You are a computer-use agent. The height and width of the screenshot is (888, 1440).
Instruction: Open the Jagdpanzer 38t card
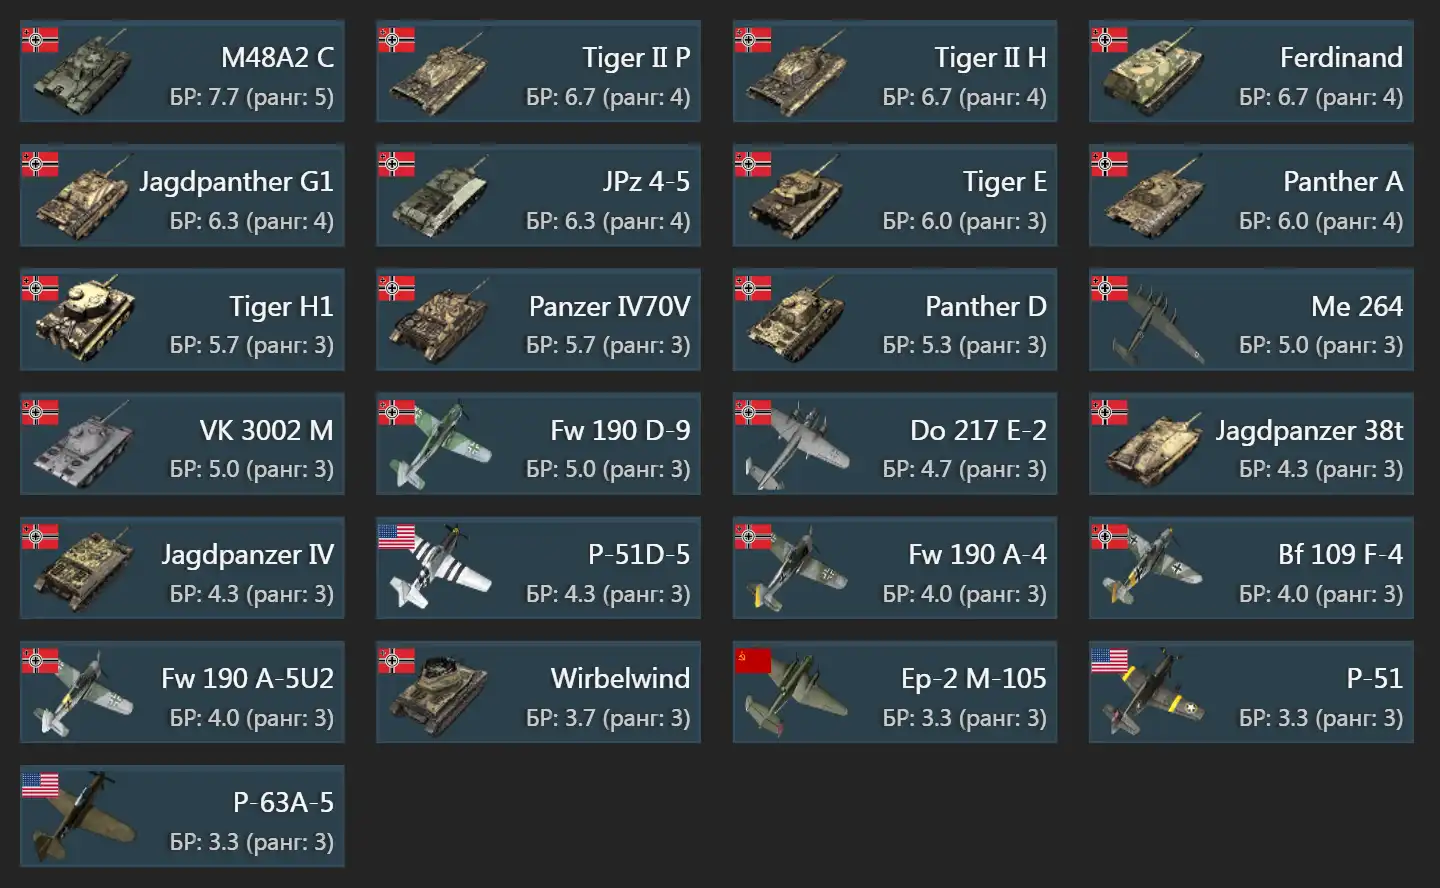click(x=1251, y=444)
